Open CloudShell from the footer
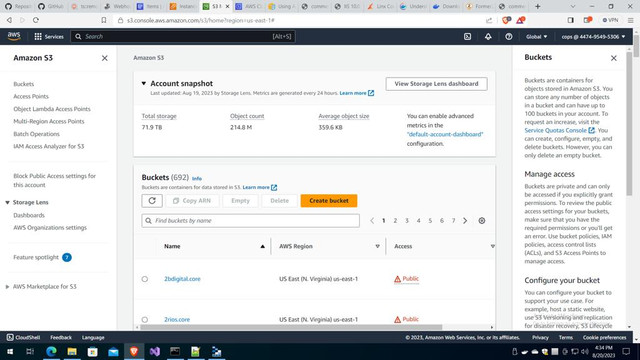 23,338
